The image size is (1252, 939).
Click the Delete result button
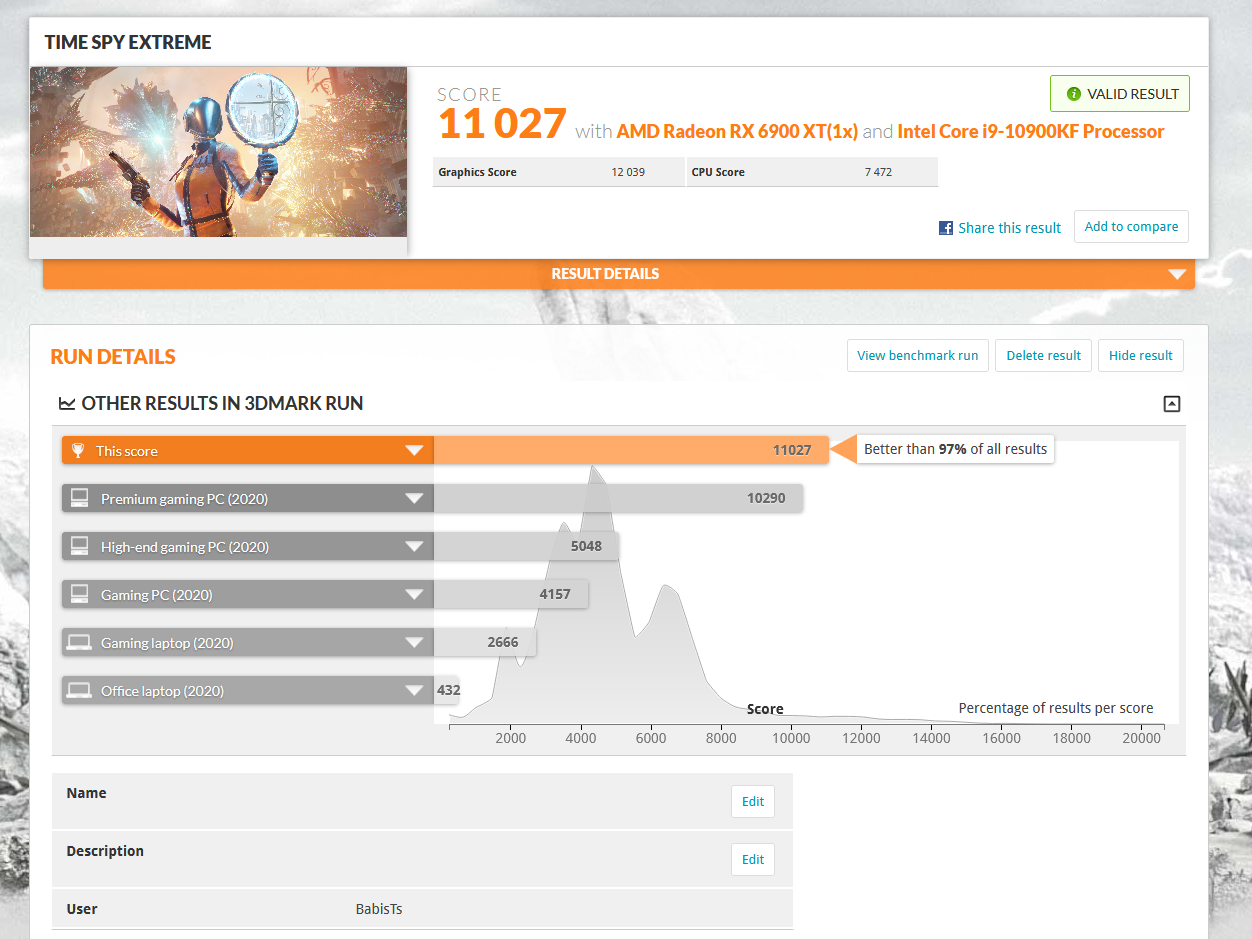[x=1043, y=355]
